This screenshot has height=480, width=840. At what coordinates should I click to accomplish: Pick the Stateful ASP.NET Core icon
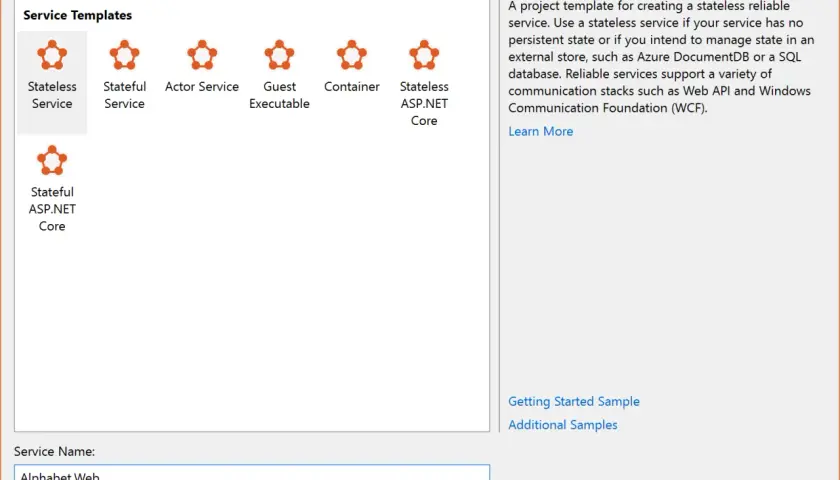tap(52, 160)
